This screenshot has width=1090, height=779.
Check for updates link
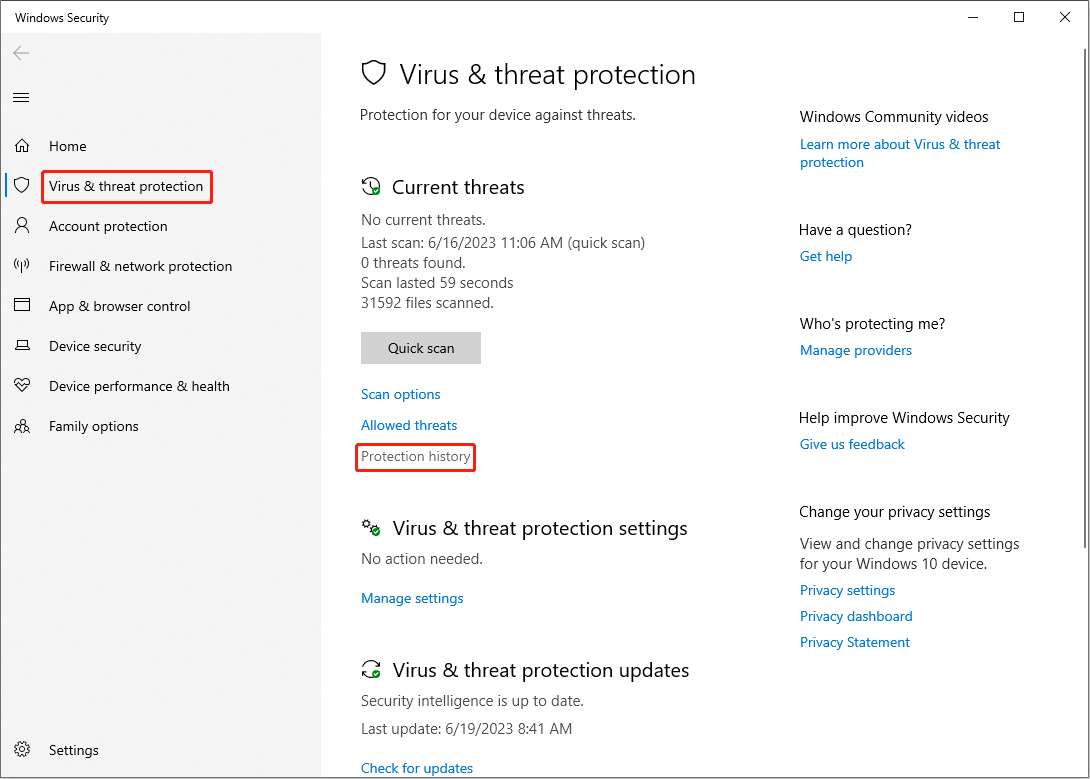coord(416,768)
